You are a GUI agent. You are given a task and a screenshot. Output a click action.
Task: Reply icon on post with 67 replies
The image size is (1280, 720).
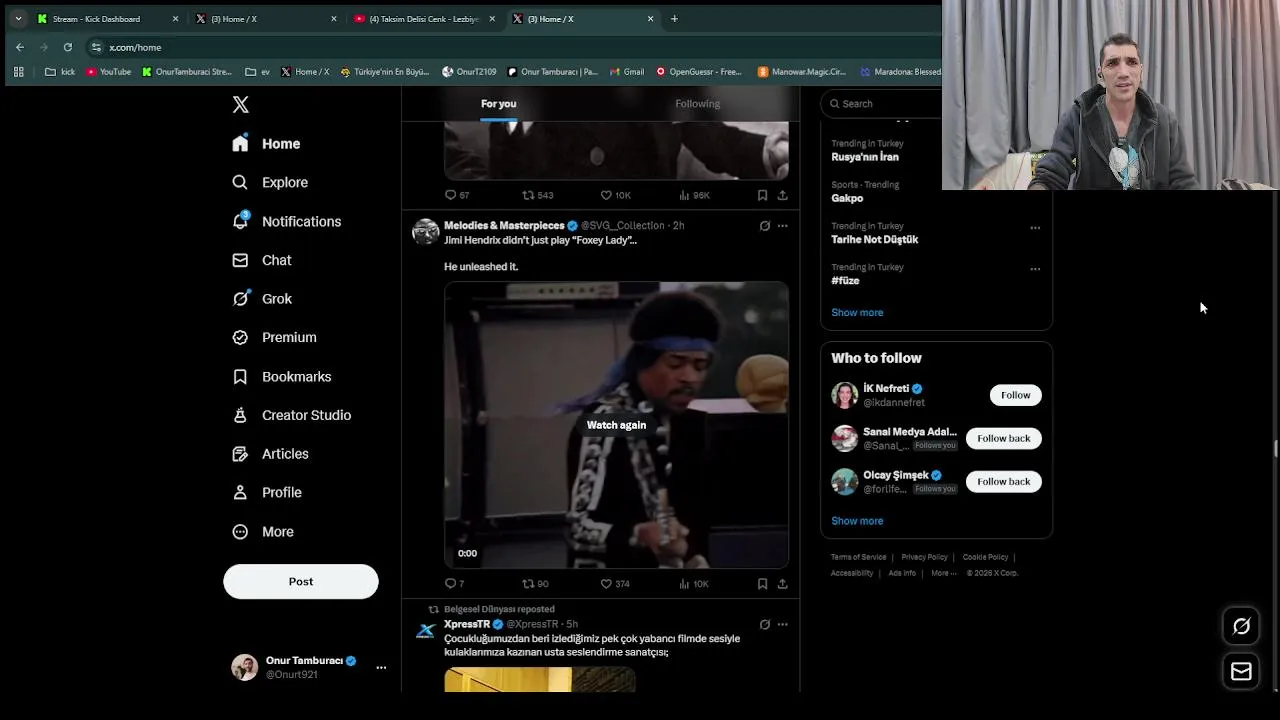450,195
